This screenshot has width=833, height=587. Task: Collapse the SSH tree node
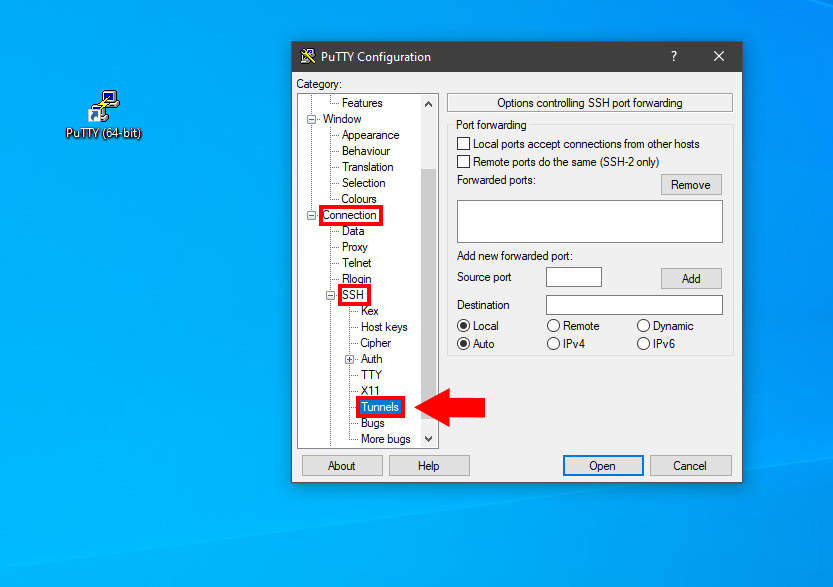[x=330, y=295]
